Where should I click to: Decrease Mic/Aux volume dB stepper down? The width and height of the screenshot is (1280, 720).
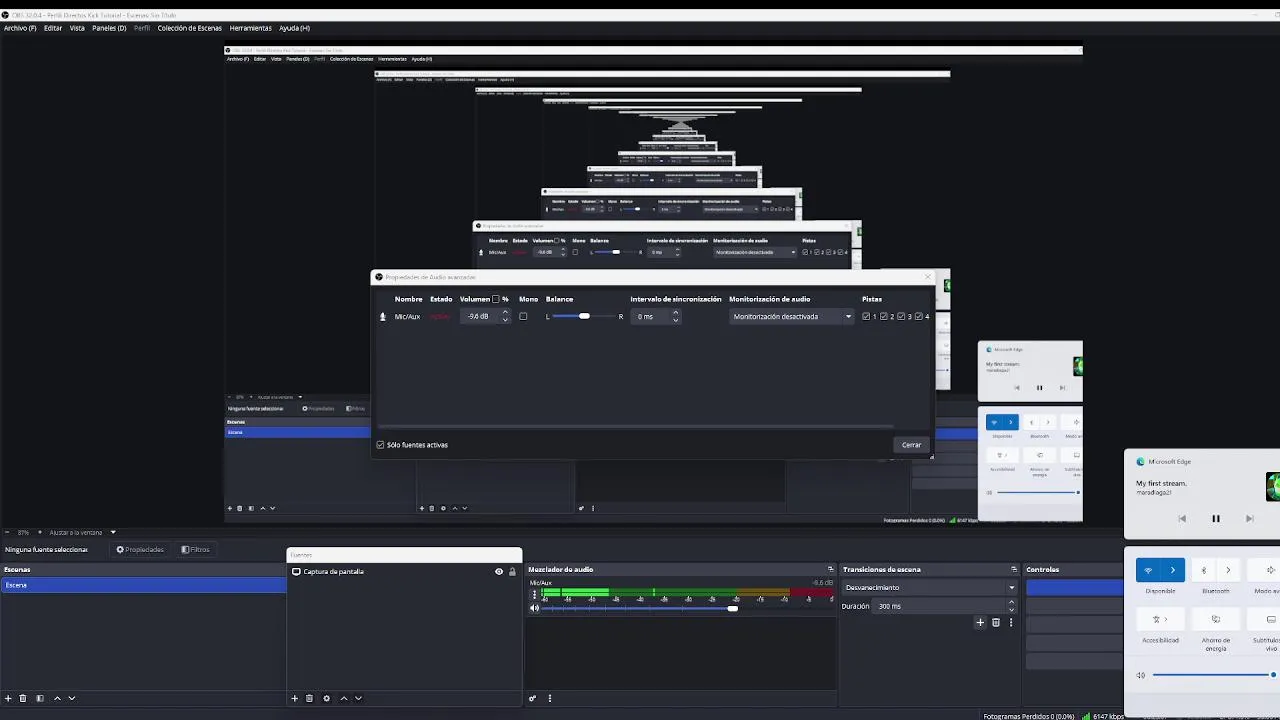click(x=505, y=320)
